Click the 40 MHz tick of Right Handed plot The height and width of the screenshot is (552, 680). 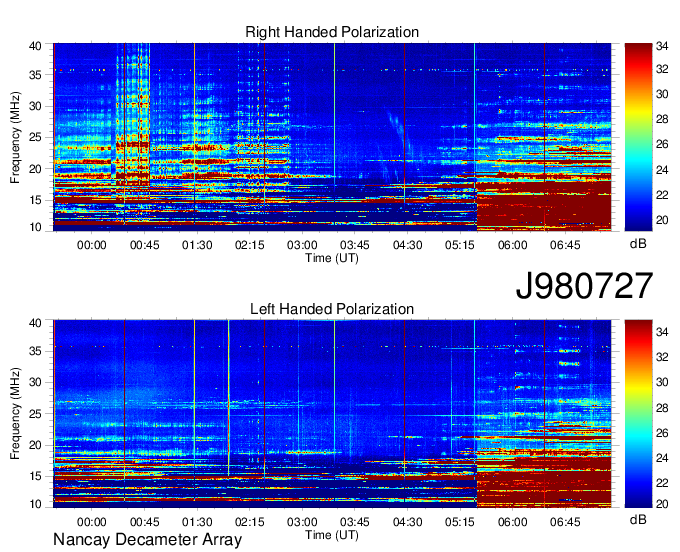(35, 46)
